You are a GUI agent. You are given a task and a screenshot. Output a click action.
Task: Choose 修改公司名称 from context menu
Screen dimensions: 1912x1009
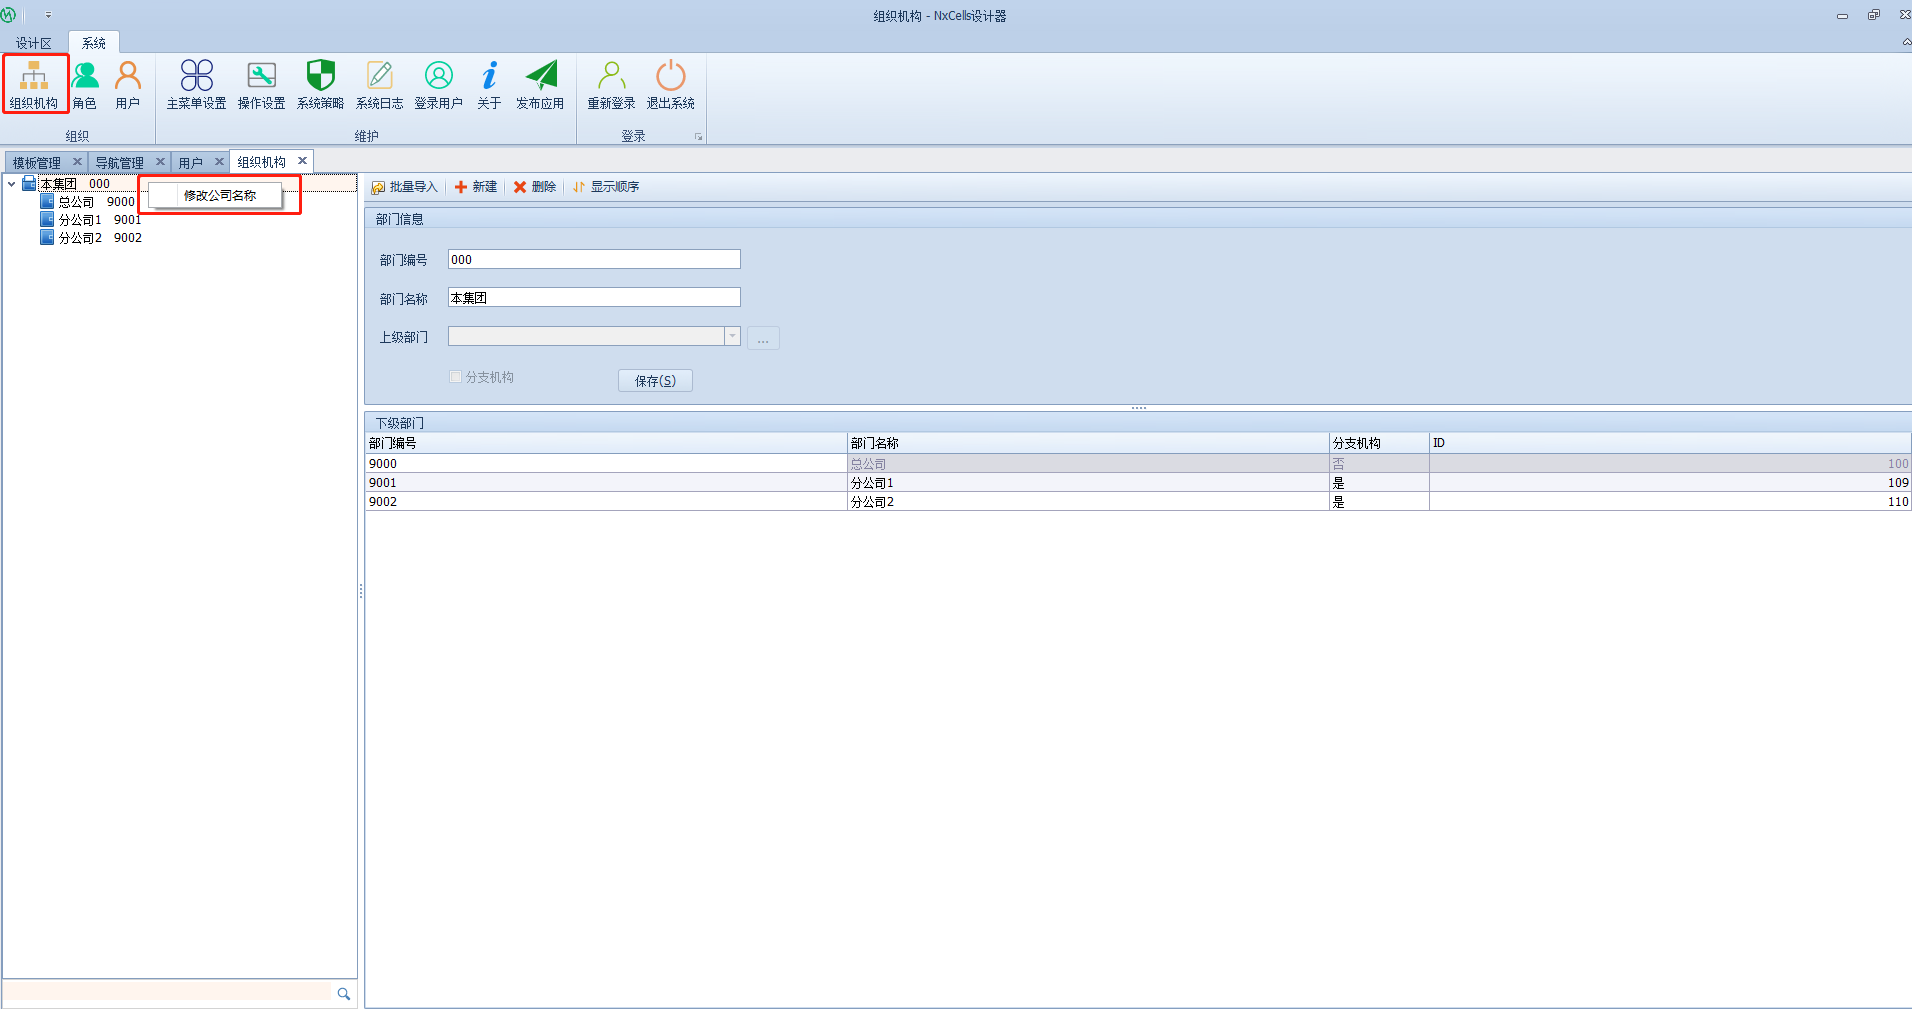tap(220, 195)
